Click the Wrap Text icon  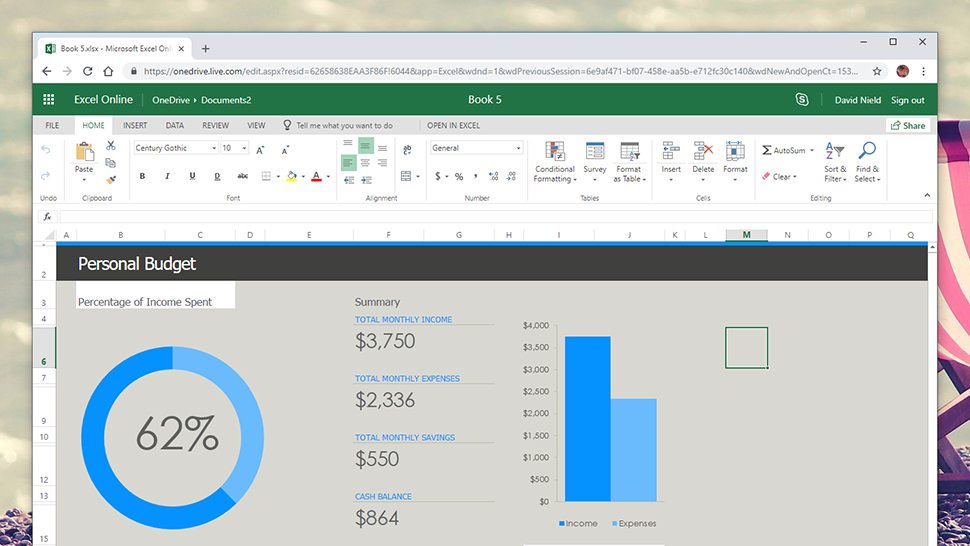click(407, 150)
